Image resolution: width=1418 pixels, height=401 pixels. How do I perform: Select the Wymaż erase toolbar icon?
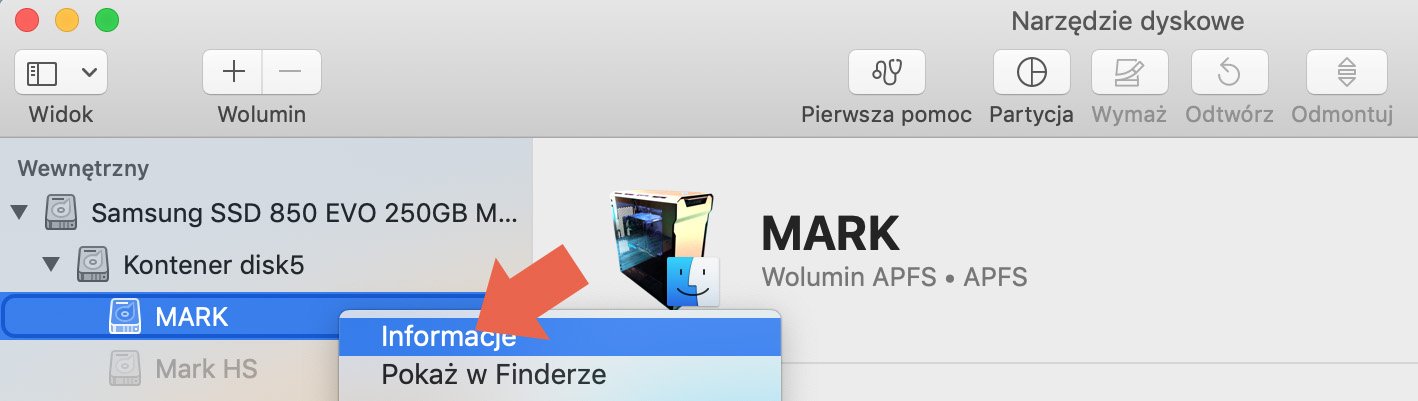coord(1129,72)
